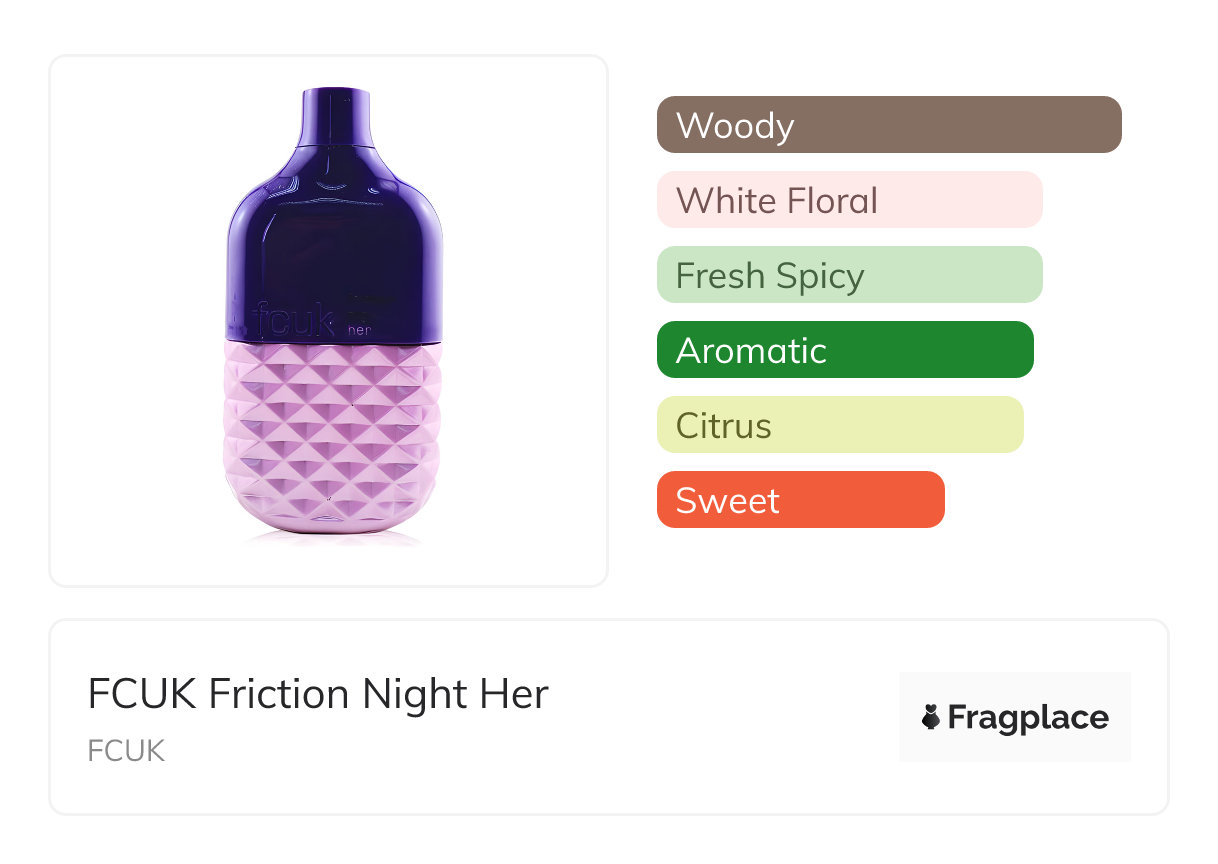Pick the Aromatic accord bar
Screen dimensions: 1218x864
(844, 350)
